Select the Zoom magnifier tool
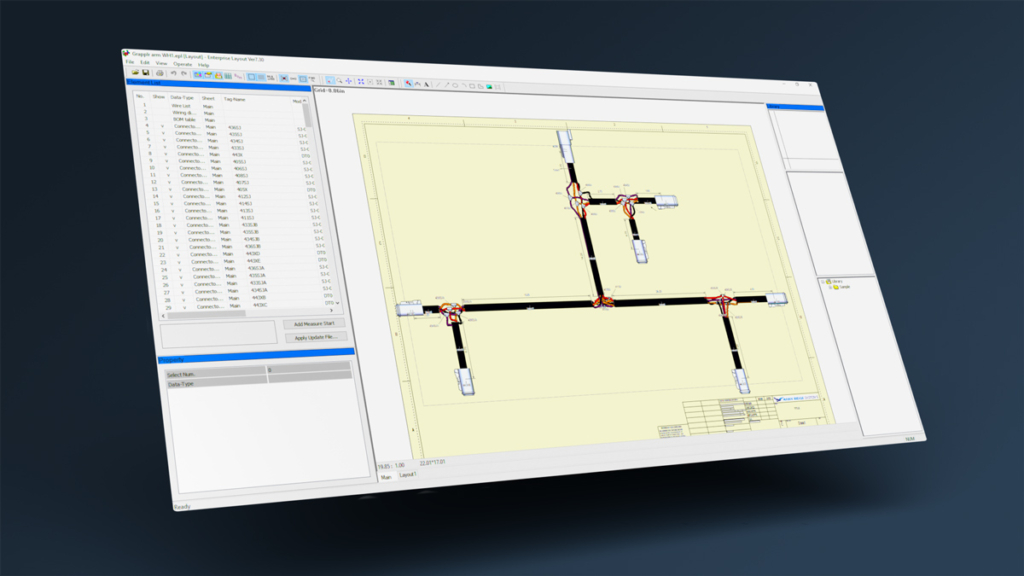The width and height of the screenshot is (1024, 576). [339, 81]
